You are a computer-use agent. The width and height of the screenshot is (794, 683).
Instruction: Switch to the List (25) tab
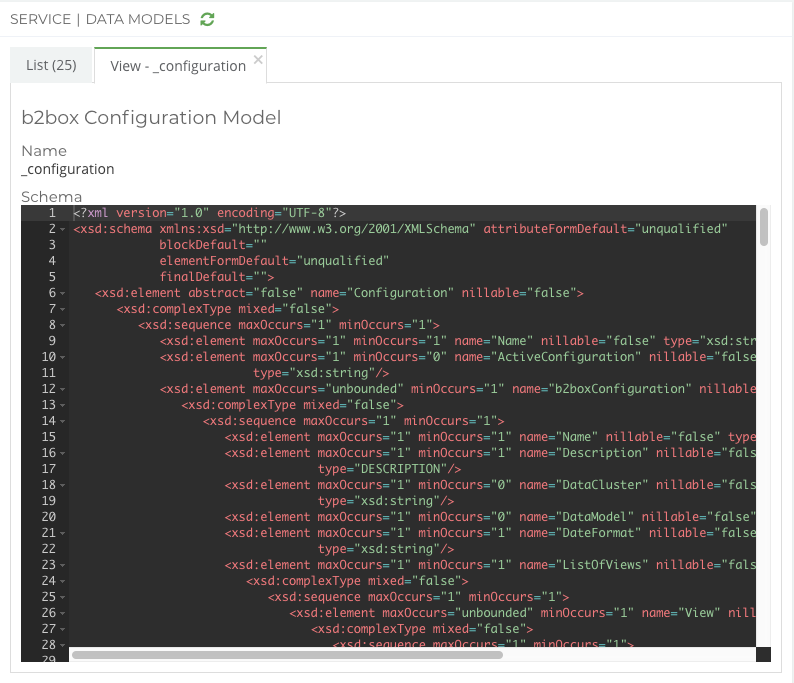coord(51,65)
